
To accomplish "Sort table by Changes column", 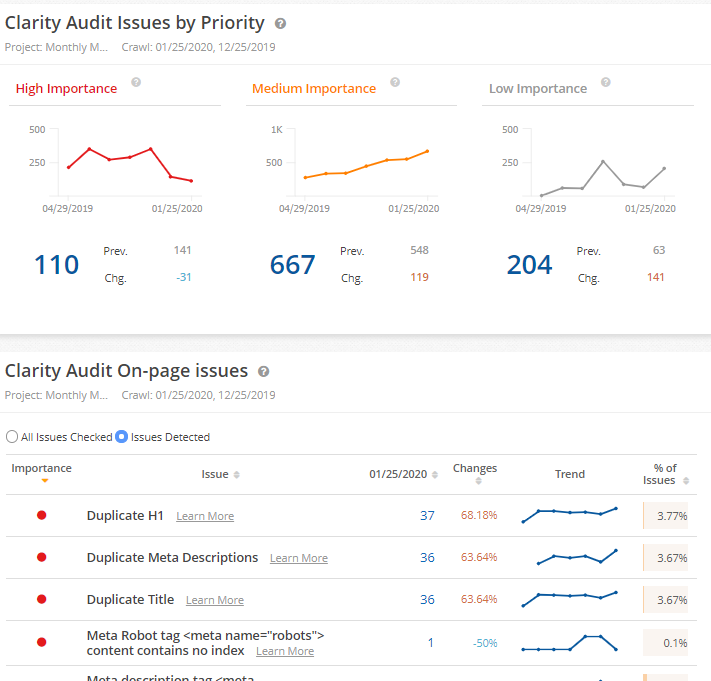I will 478,481.
